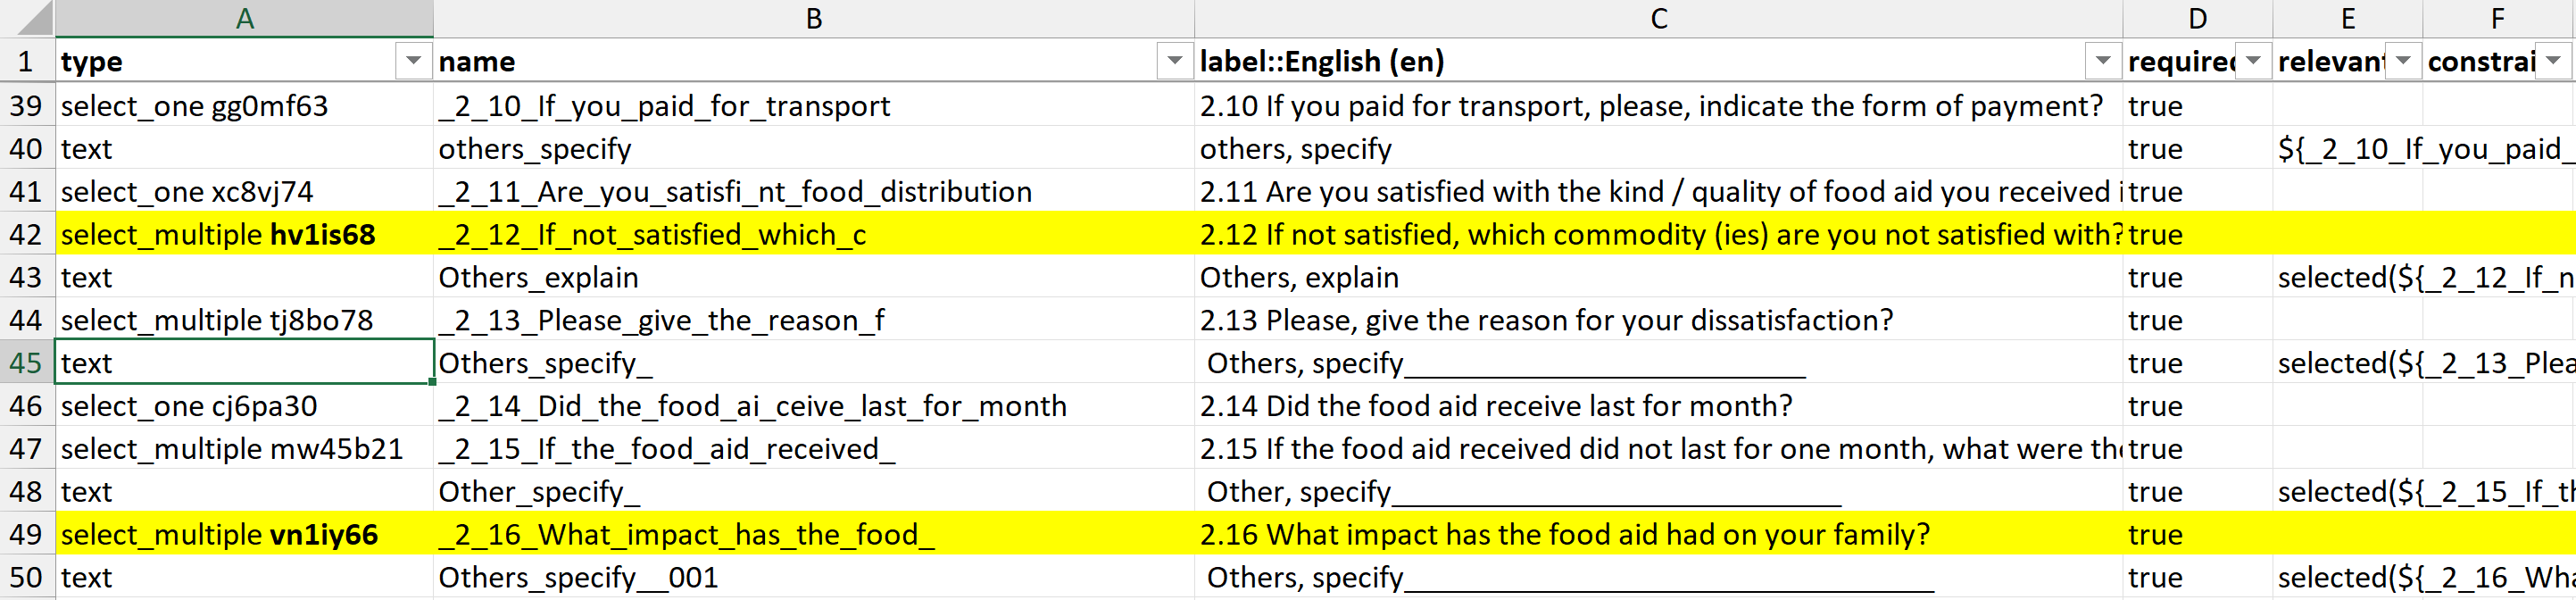Click yellow cell _2_16_What_impact_has_the_food_
This screenshot has height=600, width=2576.
click(x=813, y=535)
